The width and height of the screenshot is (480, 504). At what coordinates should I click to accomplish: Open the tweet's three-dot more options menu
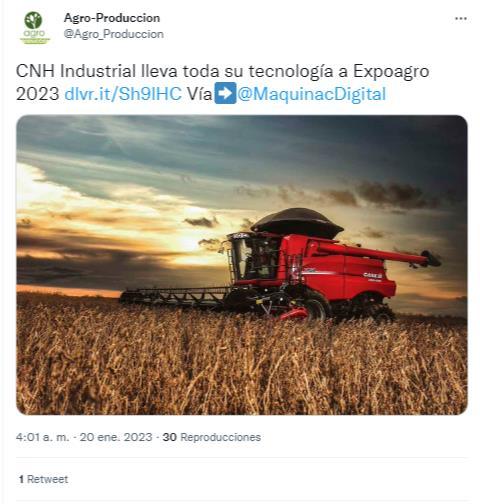click(461, 19)
